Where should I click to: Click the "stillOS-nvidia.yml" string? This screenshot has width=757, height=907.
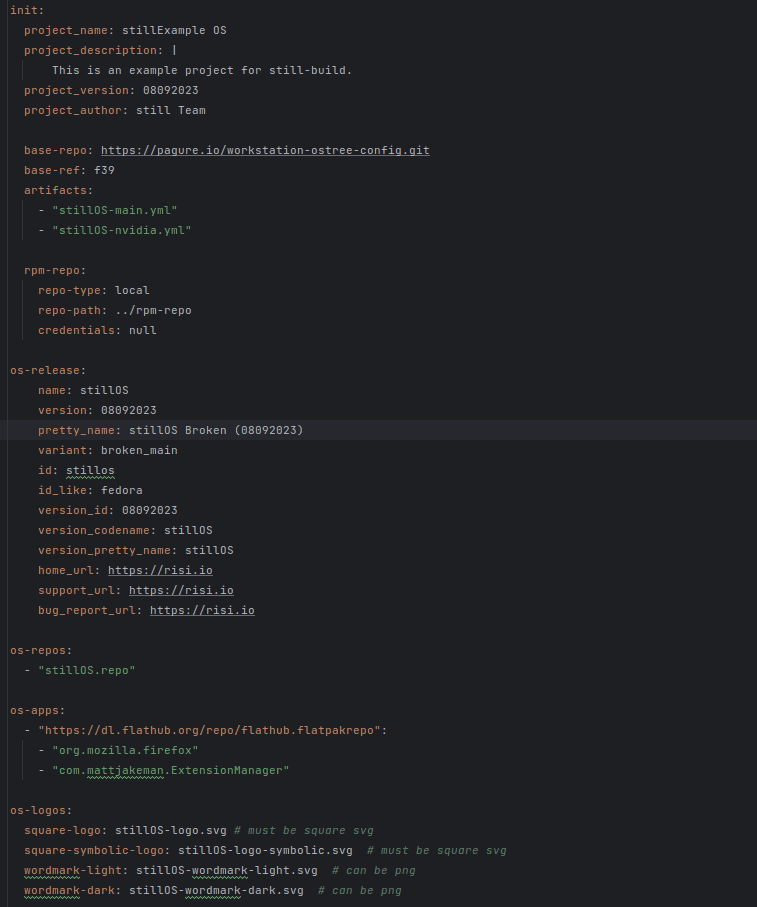pyautogui.click(x=121, y=230)
